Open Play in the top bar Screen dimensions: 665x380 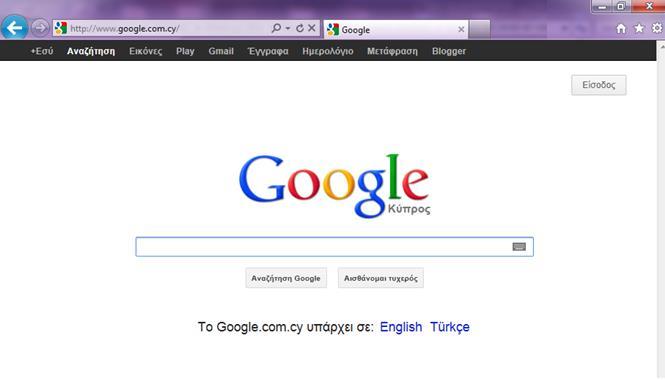click(185, 51)
